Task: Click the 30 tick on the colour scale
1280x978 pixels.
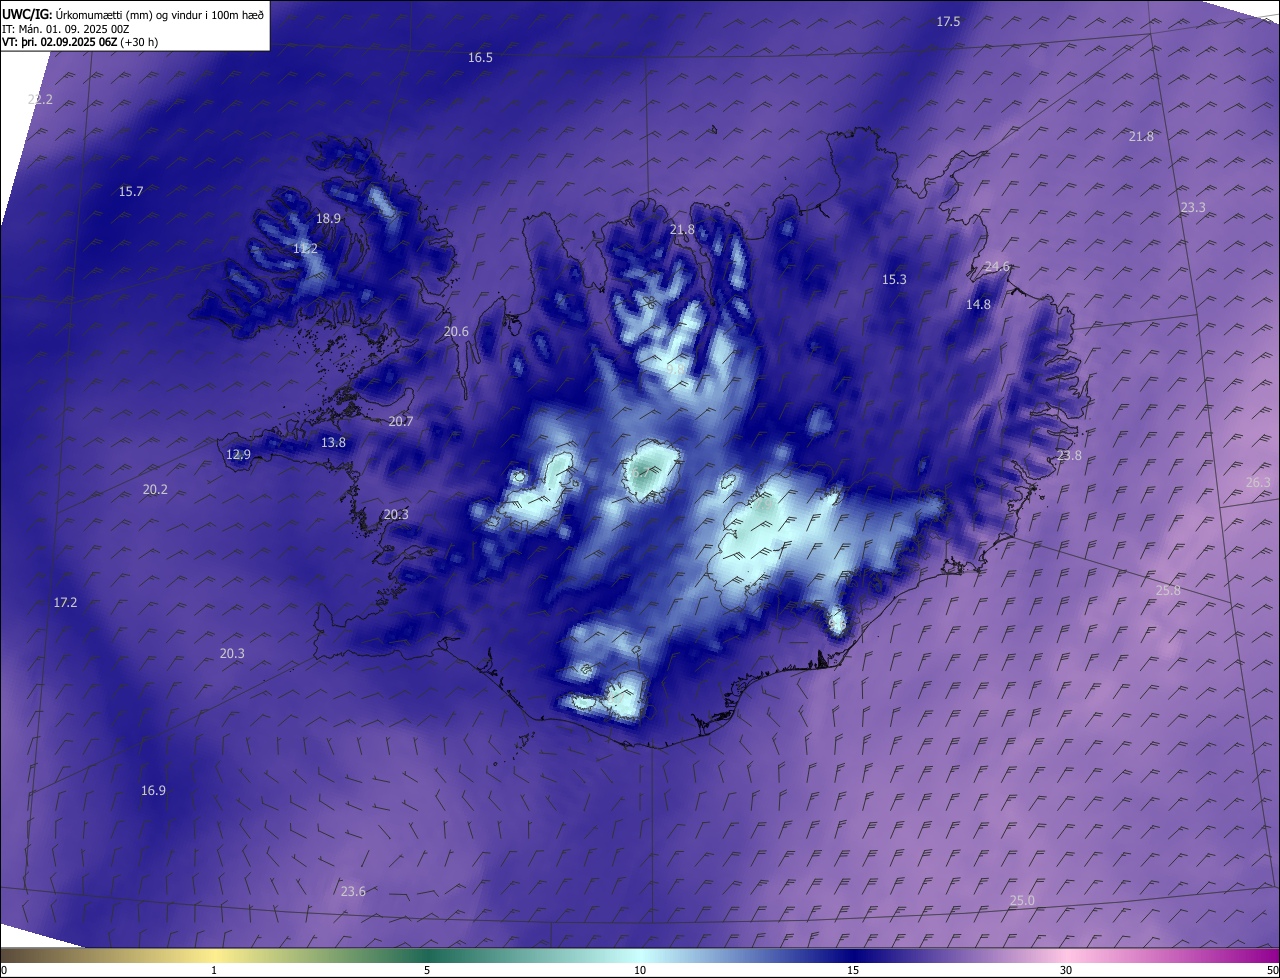Action: pyautogui.click(x=1066, y=971)
